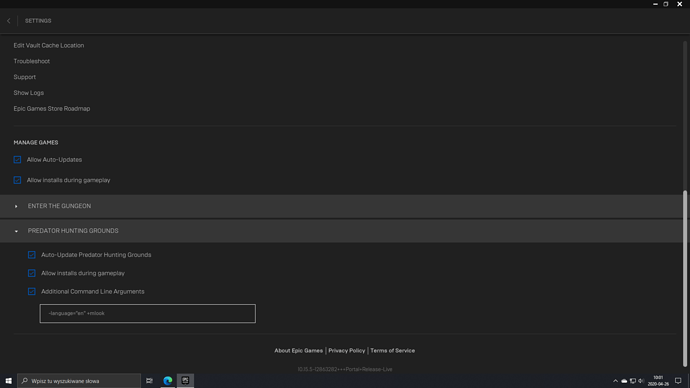The height and width of the screenshot is (388, 690).
Task: Open the Windows Start menu
Action: click(x=8, y=381)
